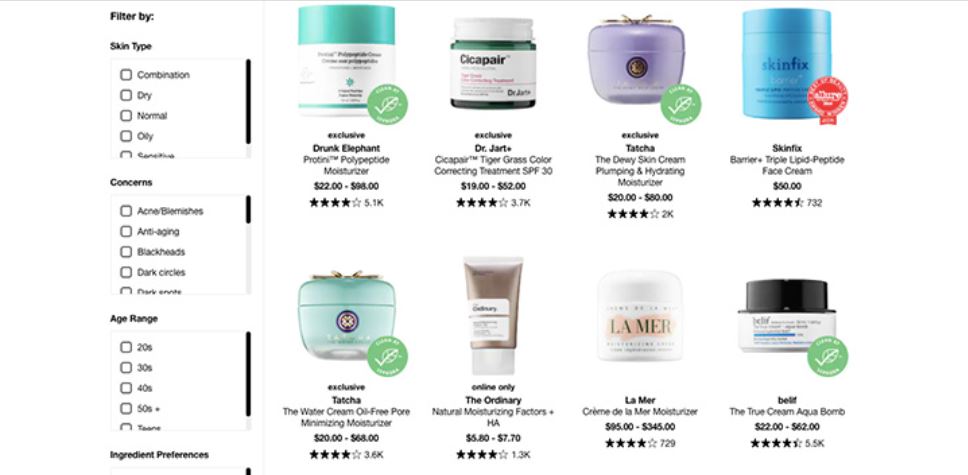
Task: Click the star rating under The Ordinary product
Action: pyautogui.click(x=482, y=455)
